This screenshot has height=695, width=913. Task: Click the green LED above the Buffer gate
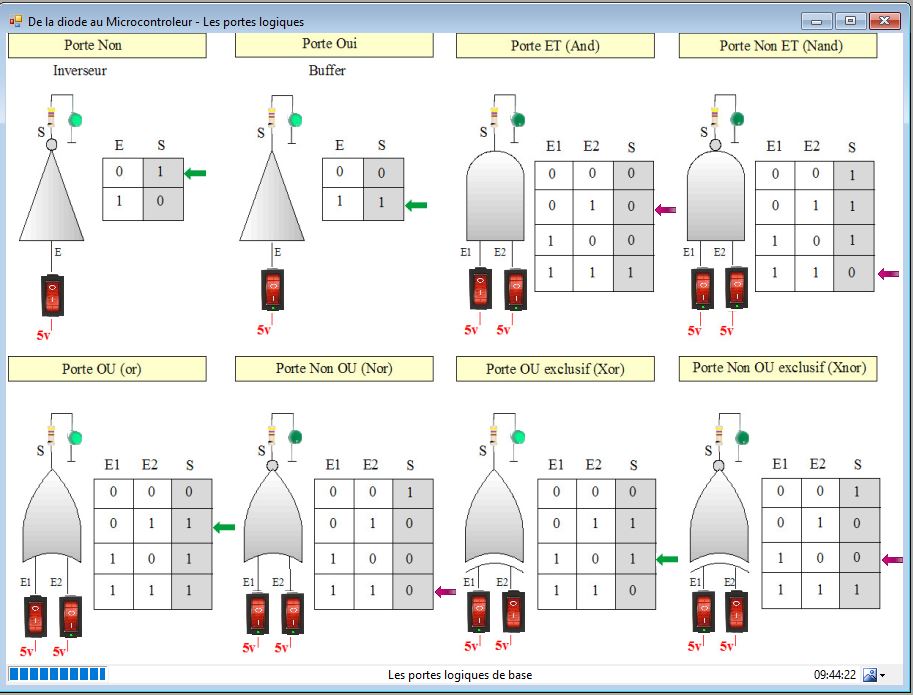295,120
